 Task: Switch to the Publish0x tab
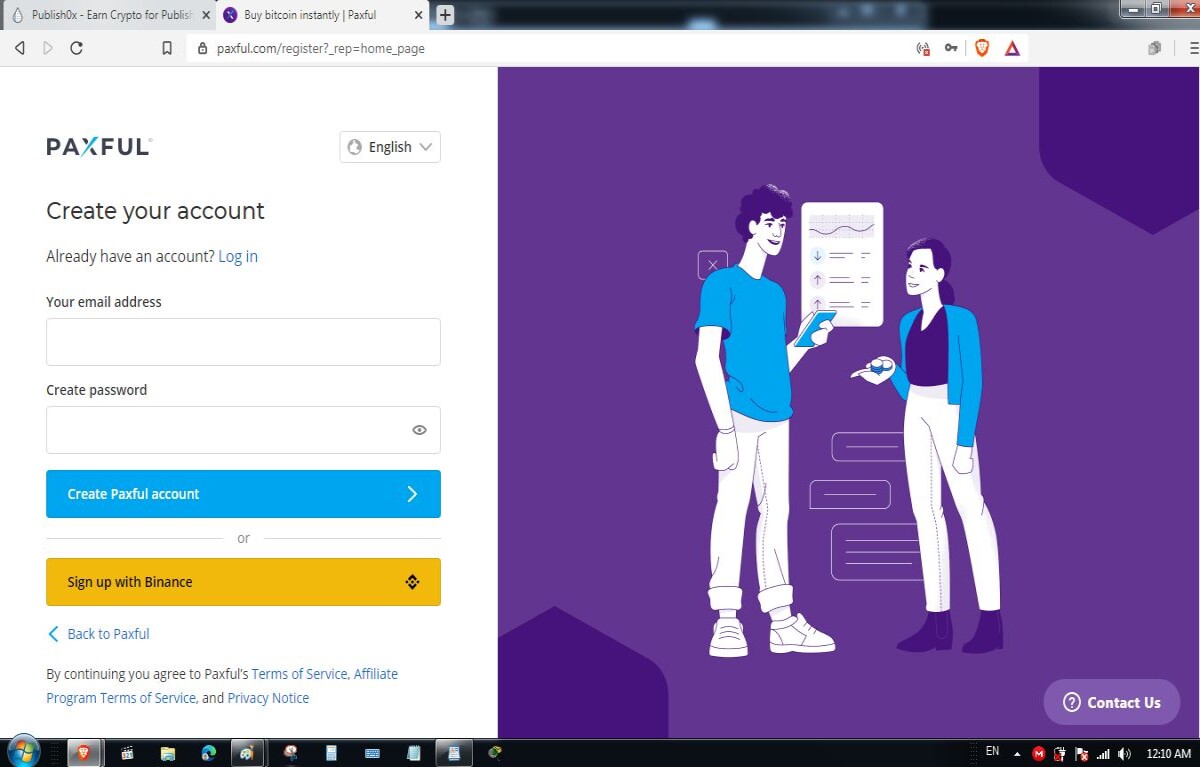pos(108,16)
